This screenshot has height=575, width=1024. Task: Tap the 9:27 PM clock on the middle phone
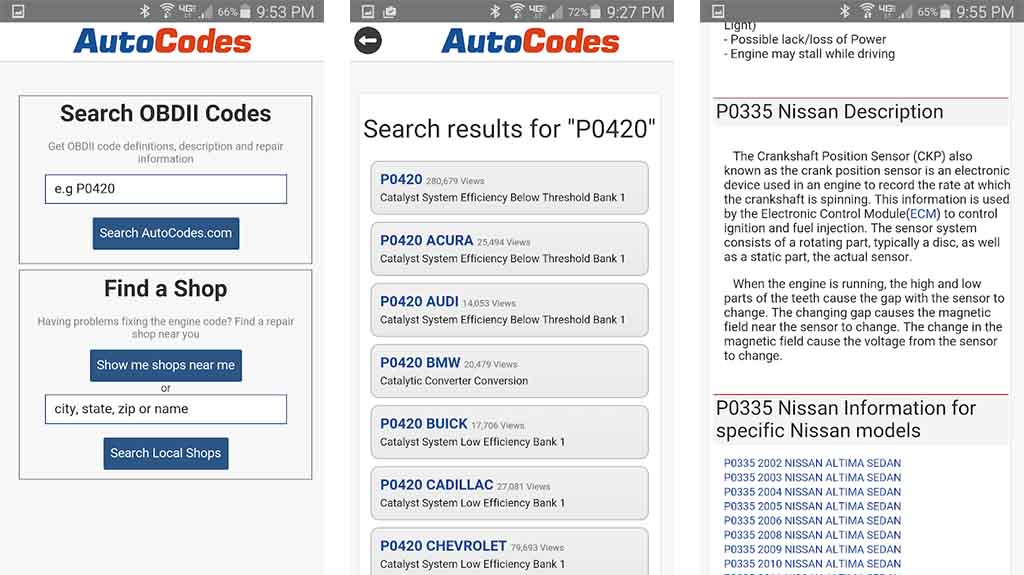tap(635, 12)
